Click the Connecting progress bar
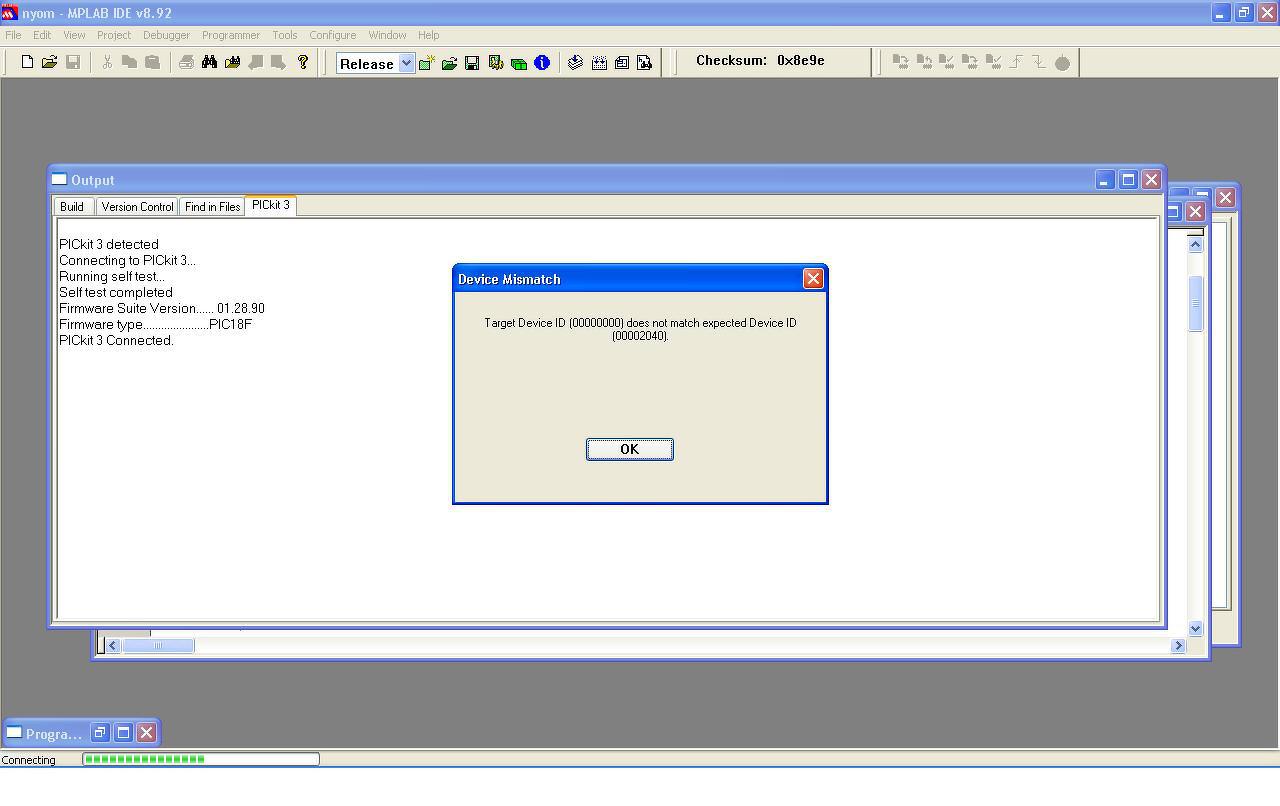Screen dimensions: 1280x806 pyautogui.click(x=201, y=759)
